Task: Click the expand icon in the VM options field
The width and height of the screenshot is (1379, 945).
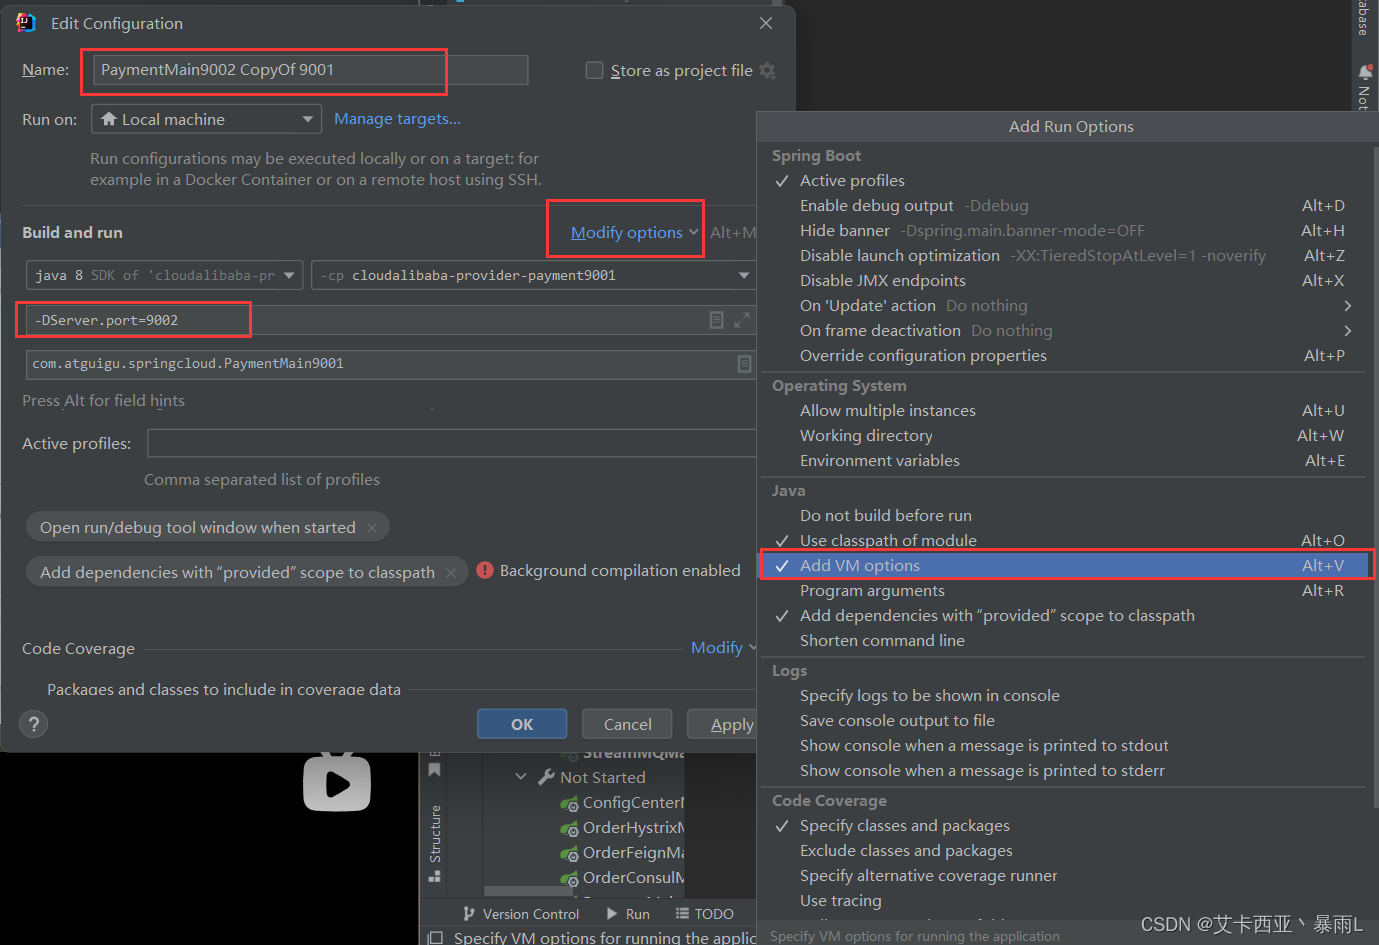Action: (x=741, y=320)
